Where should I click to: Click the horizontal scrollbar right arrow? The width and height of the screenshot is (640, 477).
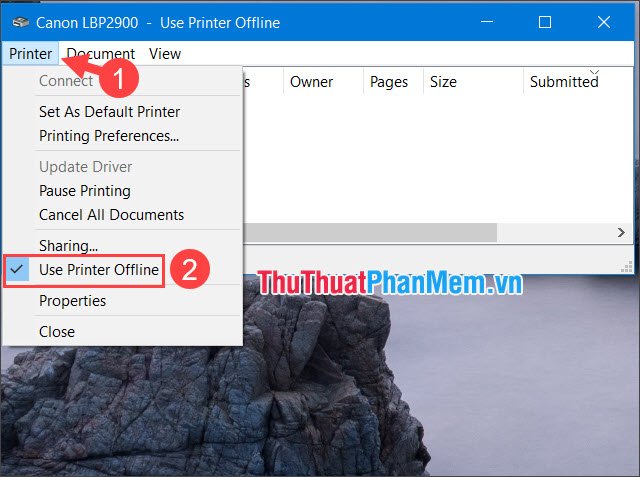(x=621, y=233)
